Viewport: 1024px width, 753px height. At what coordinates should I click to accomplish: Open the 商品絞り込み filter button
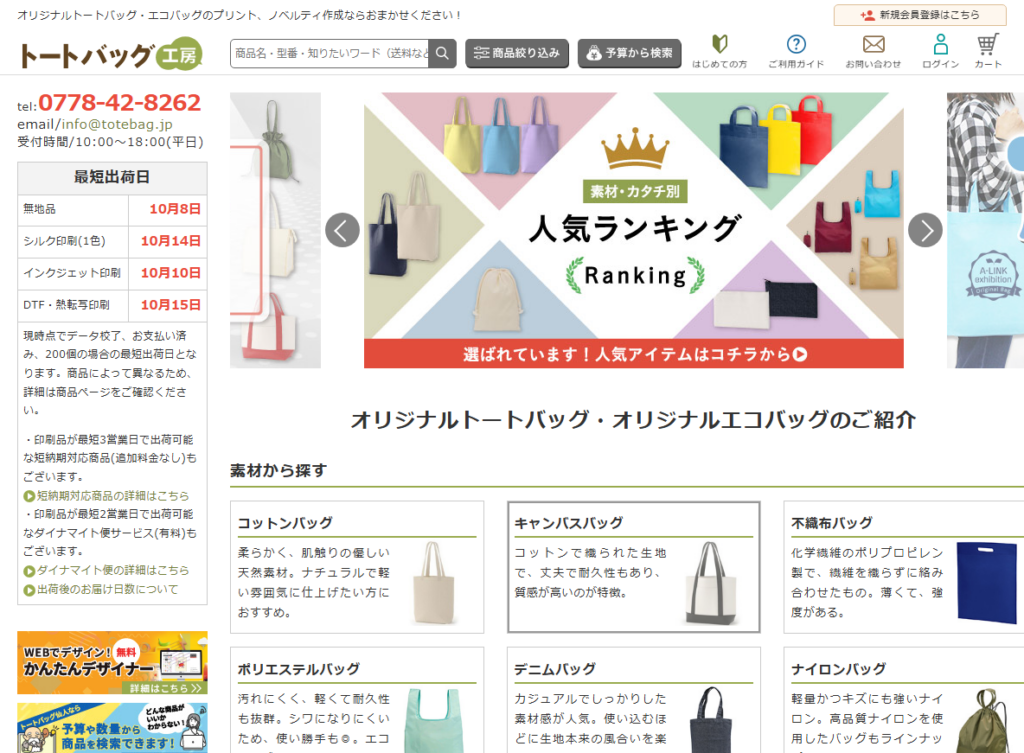517,54
